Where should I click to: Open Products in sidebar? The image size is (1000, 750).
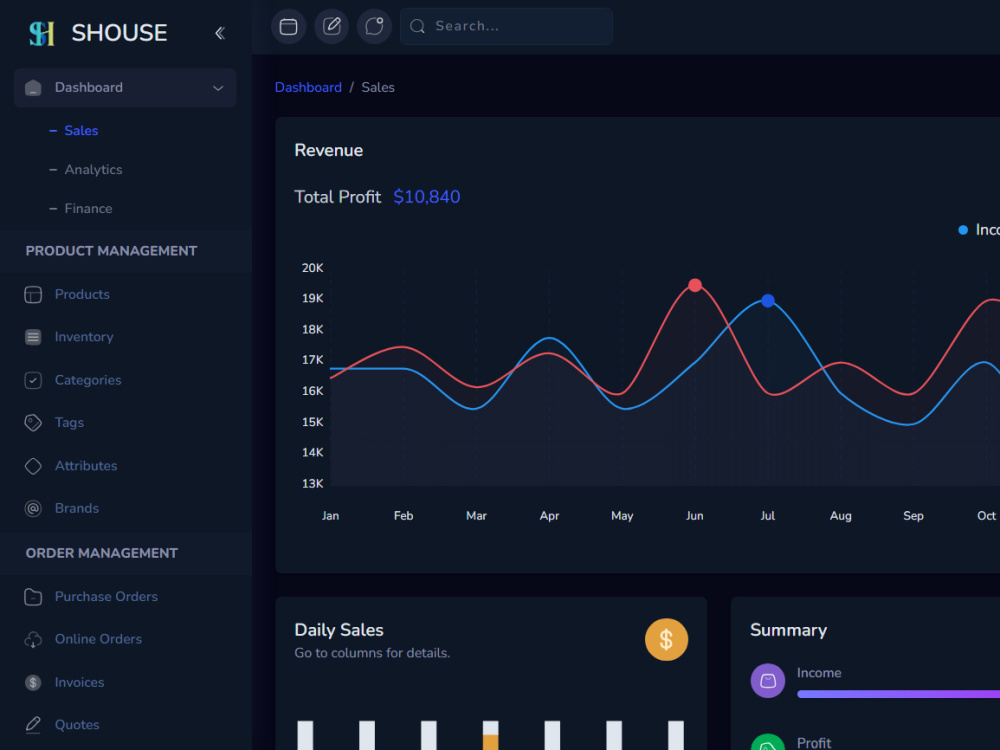click(x=82, y=295)
